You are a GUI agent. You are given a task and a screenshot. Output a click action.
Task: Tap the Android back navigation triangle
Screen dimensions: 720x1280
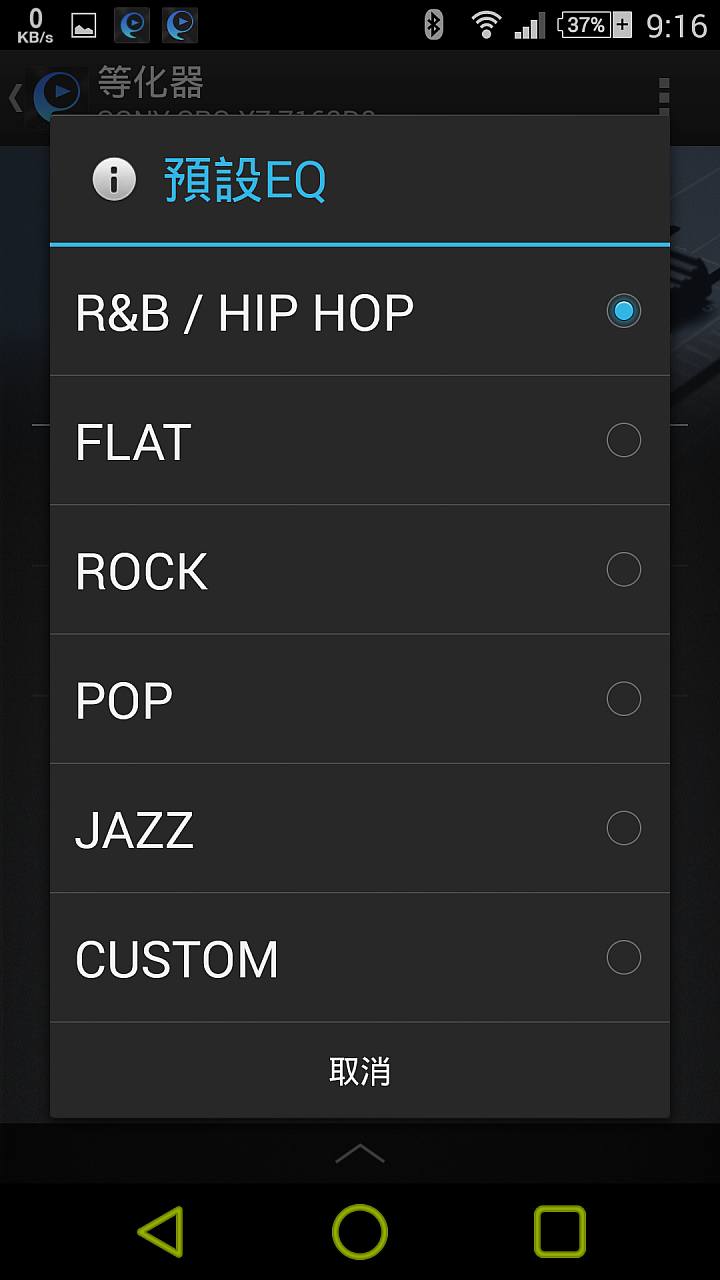160,1231
